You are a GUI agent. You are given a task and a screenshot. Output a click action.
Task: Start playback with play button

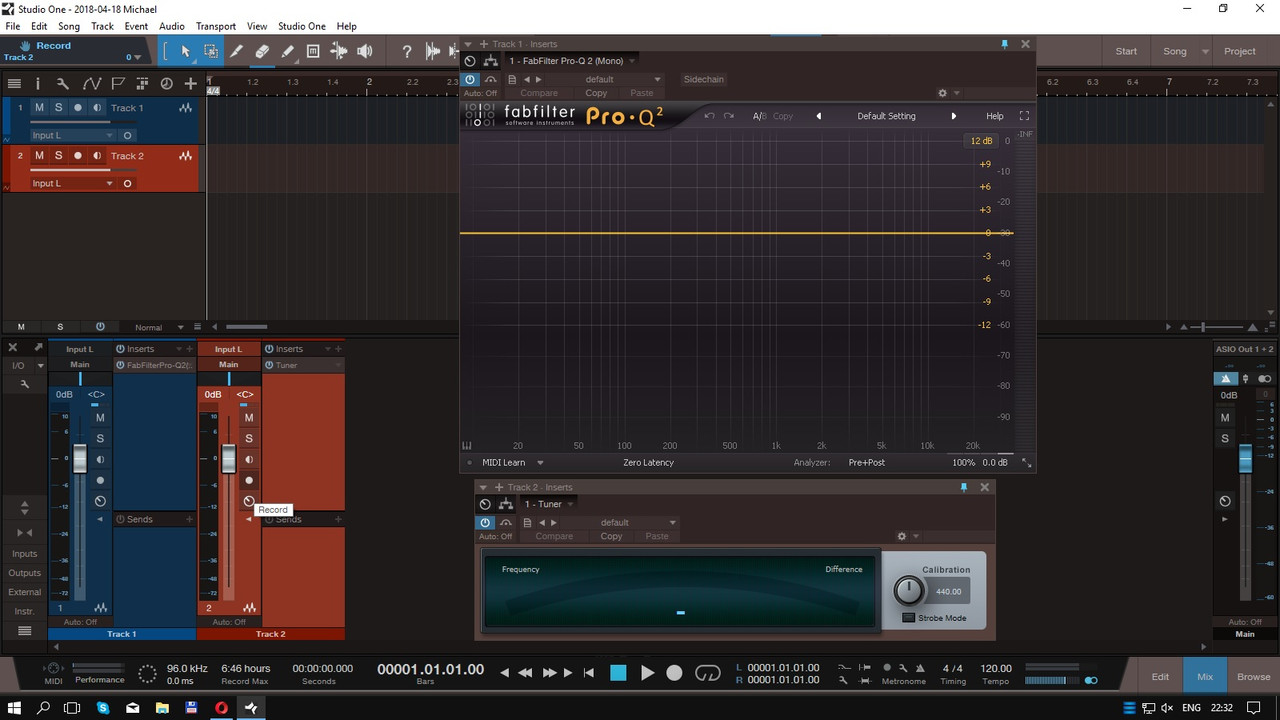click(x=647, y=673)
